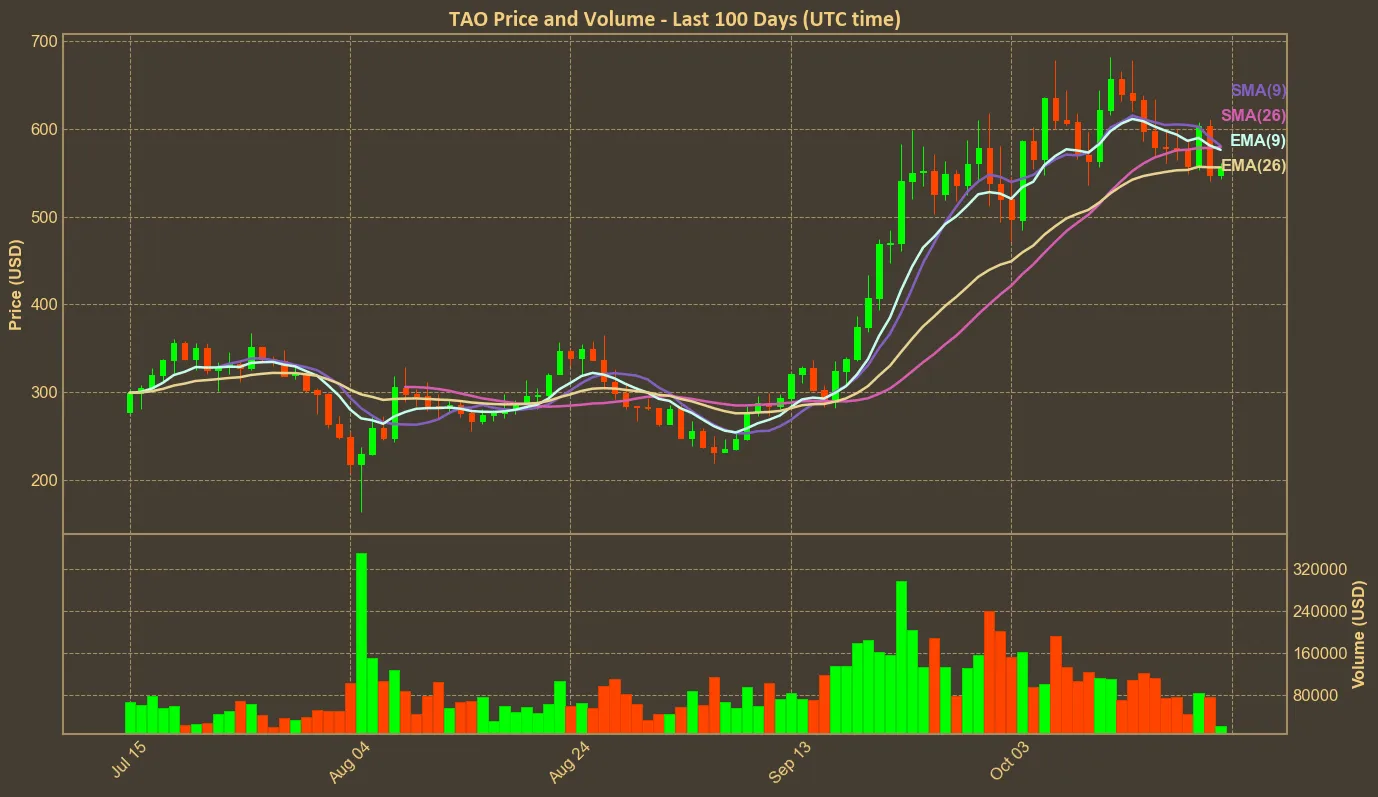Screen dimensions: 1378x797
Task: Click the 240000 volume axis tick
Action: (1318, 611)
